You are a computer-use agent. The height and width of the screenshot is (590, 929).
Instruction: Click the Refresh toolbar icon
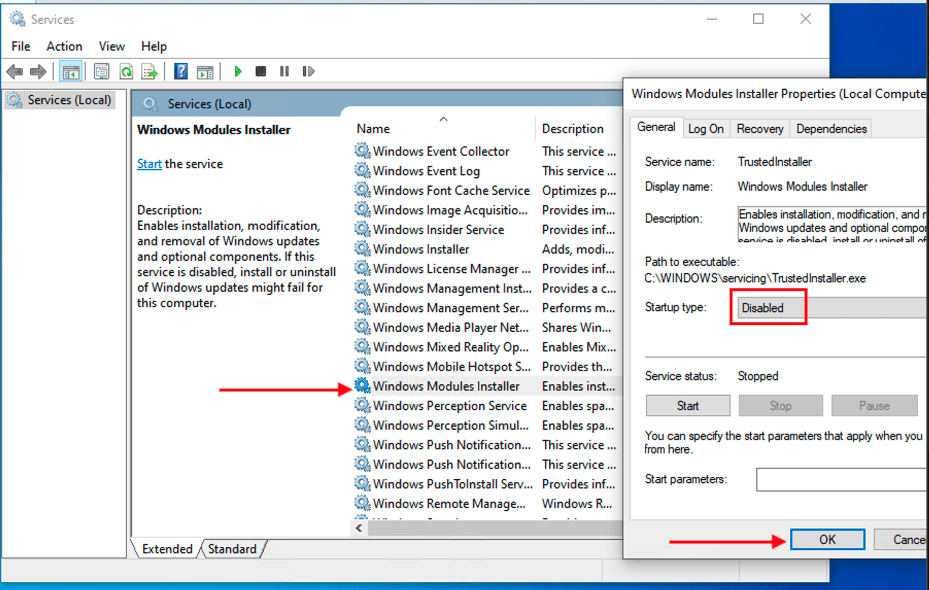point(126,71)
